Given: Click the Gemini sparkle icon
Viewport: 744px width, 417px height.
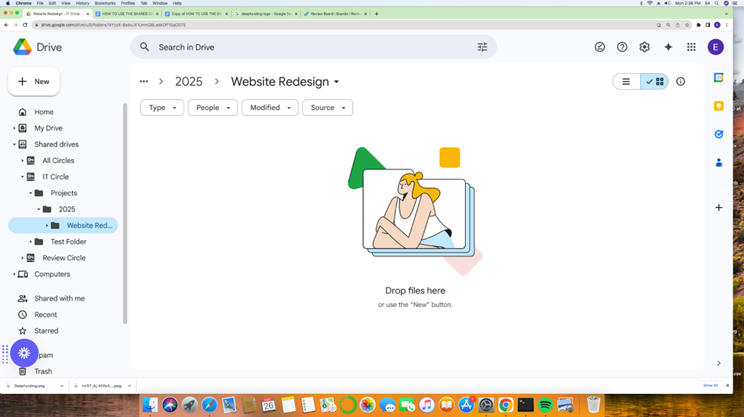Looking at the screenshot, I should pos(668,47).
